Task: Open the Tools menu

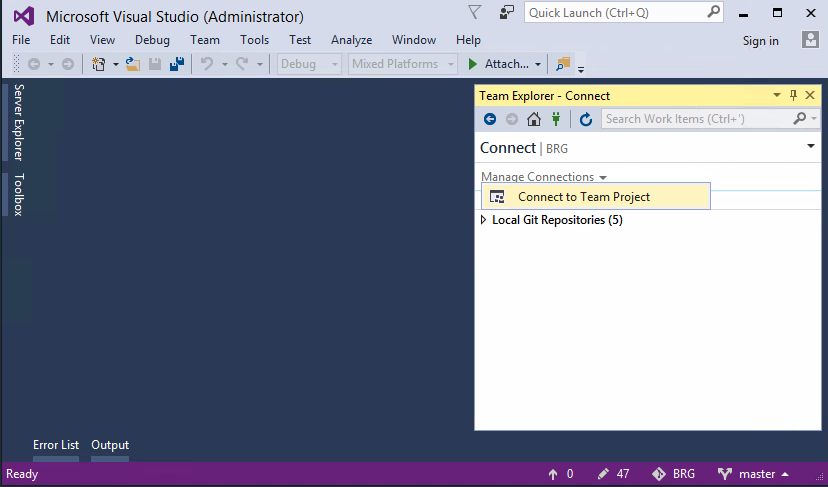Action: click(x=255, y=40)
